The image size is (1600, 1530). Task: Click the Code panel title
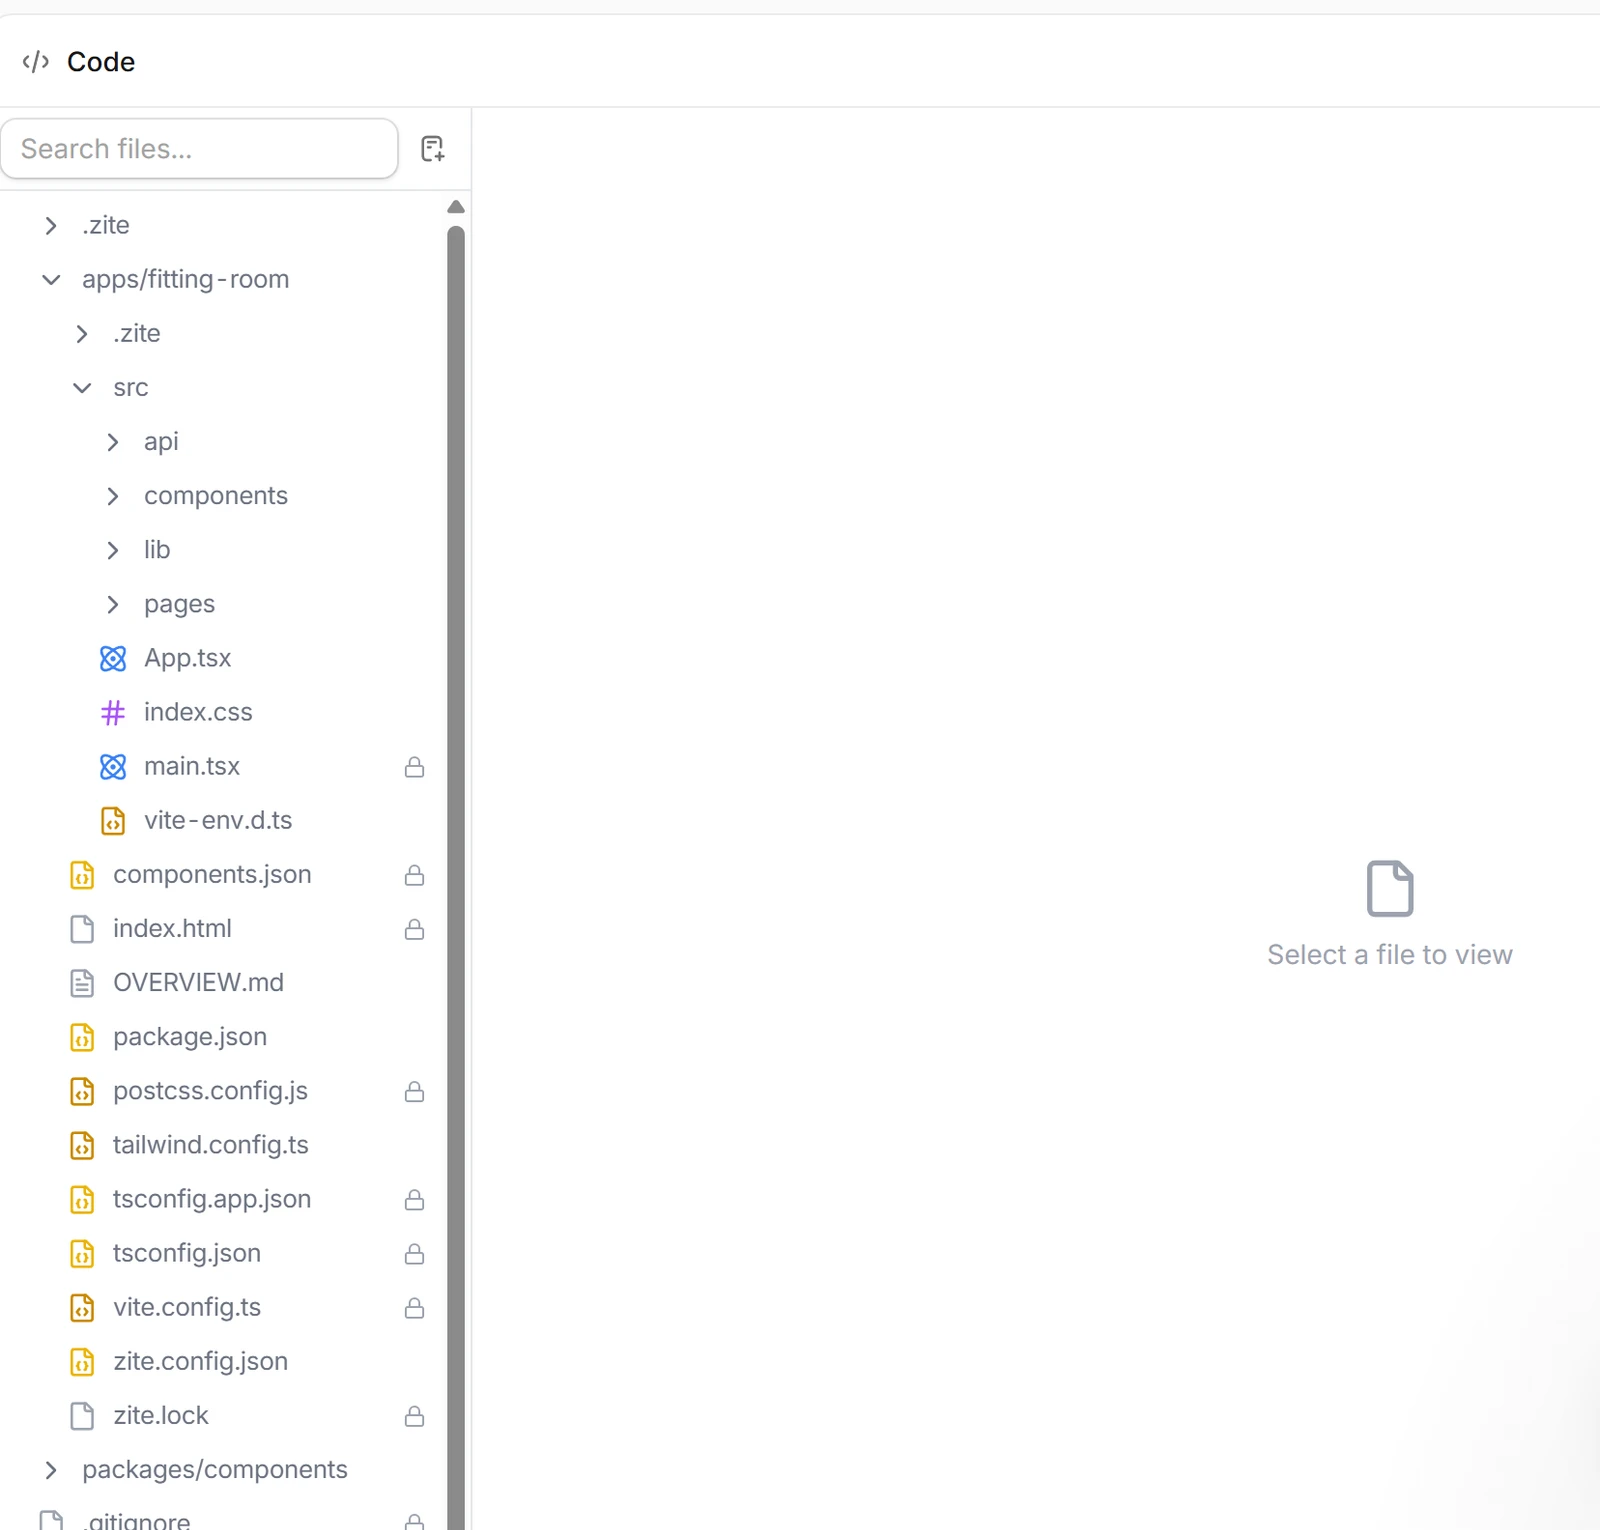tap(101, 62)
